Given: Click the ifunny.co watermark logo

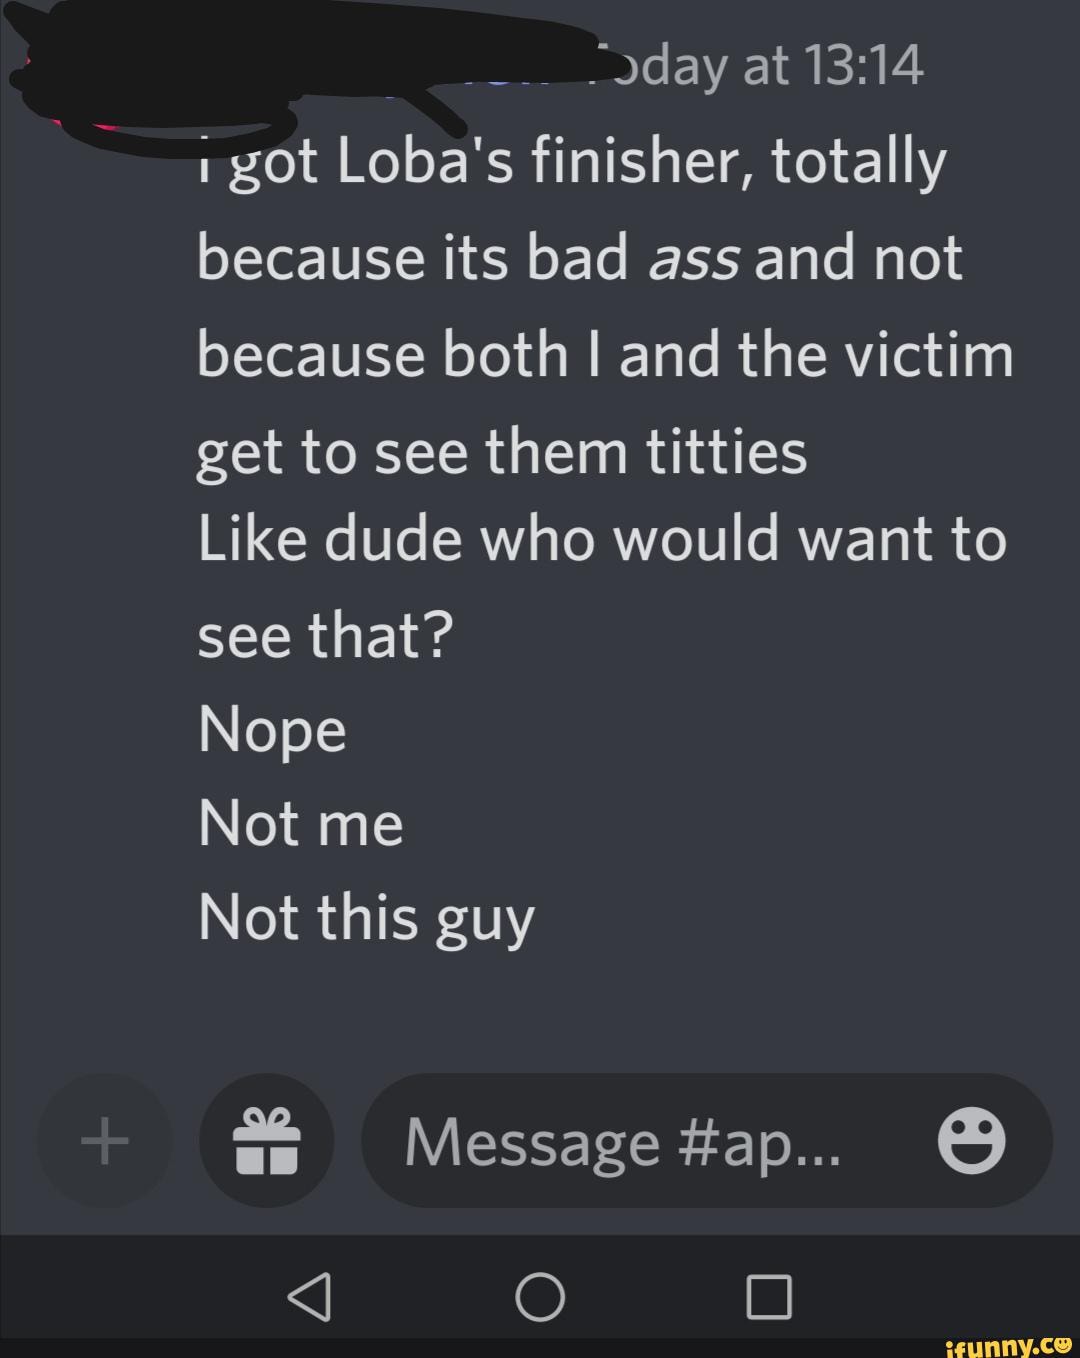Looking at the screenshot, I should click(1008, 1343).
